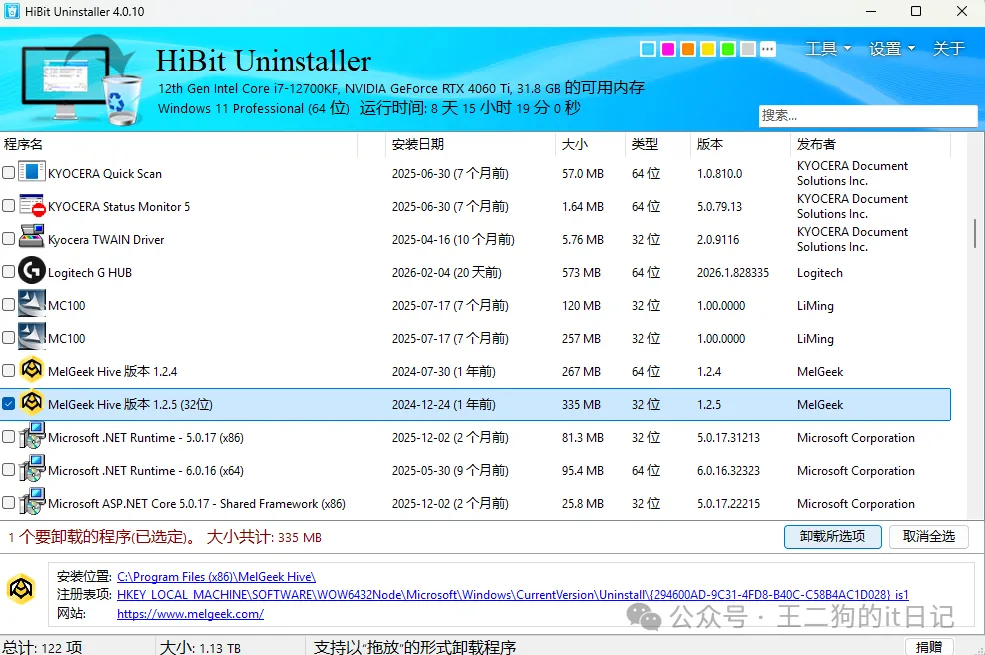
Task: Check the .NET Runtime 6.0.16 (x64) checkbox
Action: (8, 470)
